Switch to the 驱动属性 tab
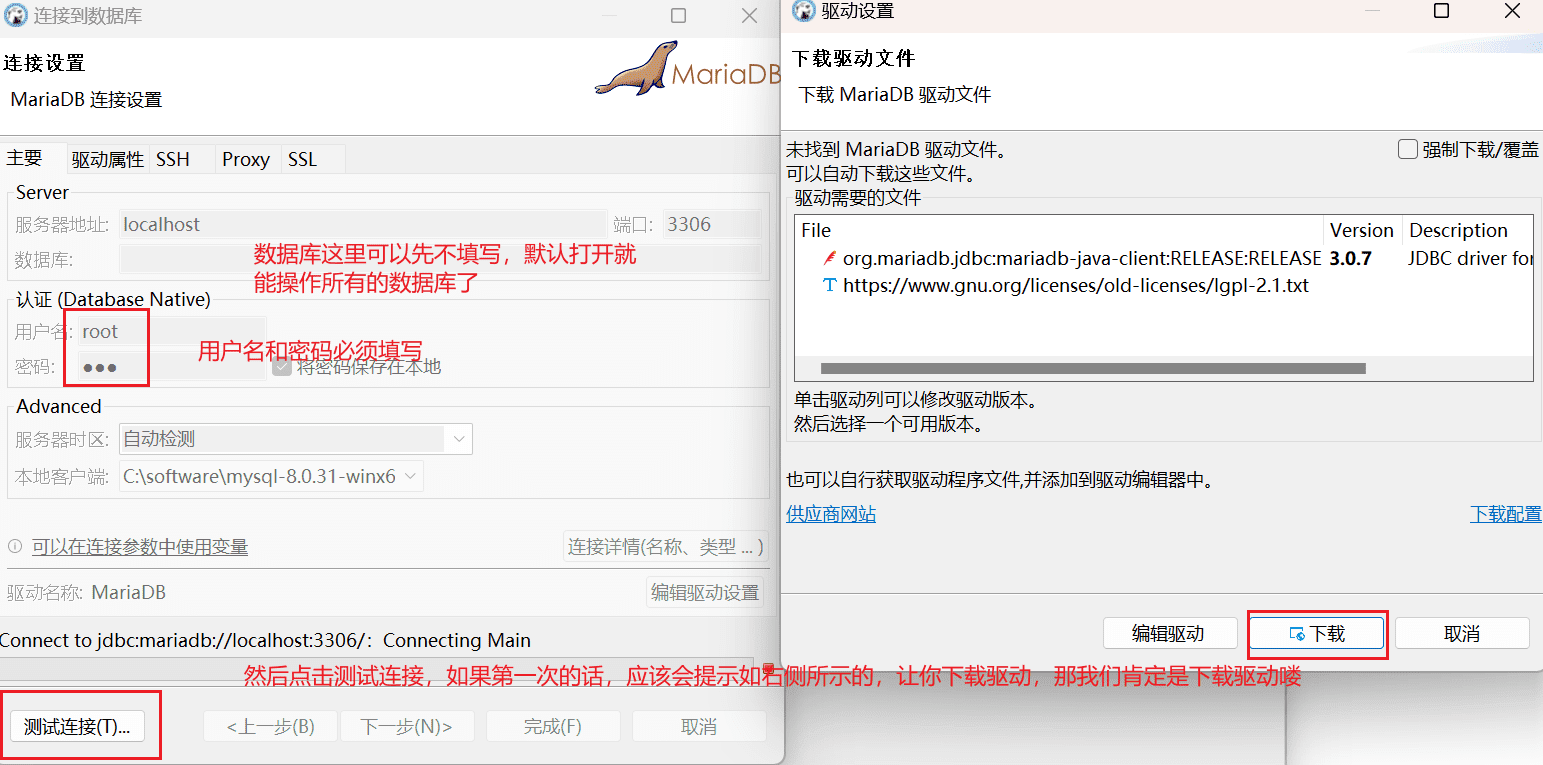The image size is (1543, 765). (x=107, y=159)
